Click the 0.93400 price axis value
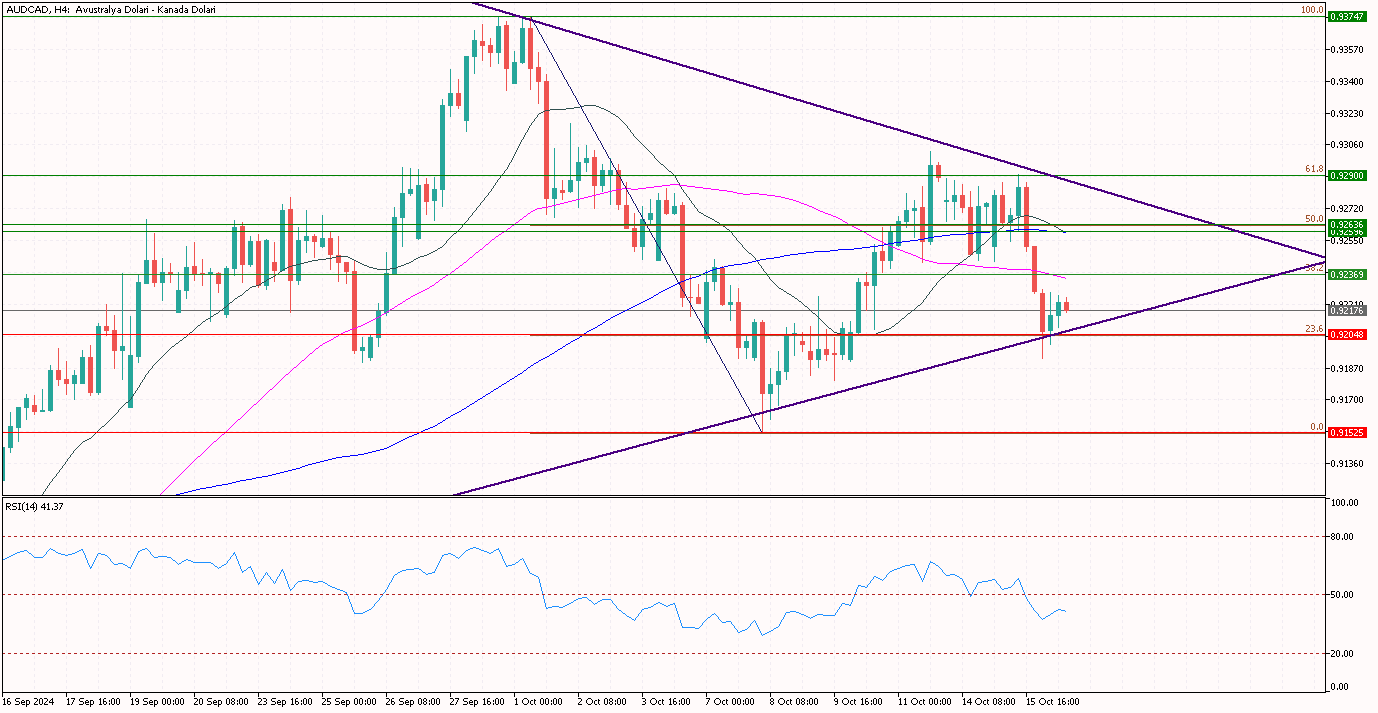The height and width of the screenshot is (713, 1378). 1346,81
